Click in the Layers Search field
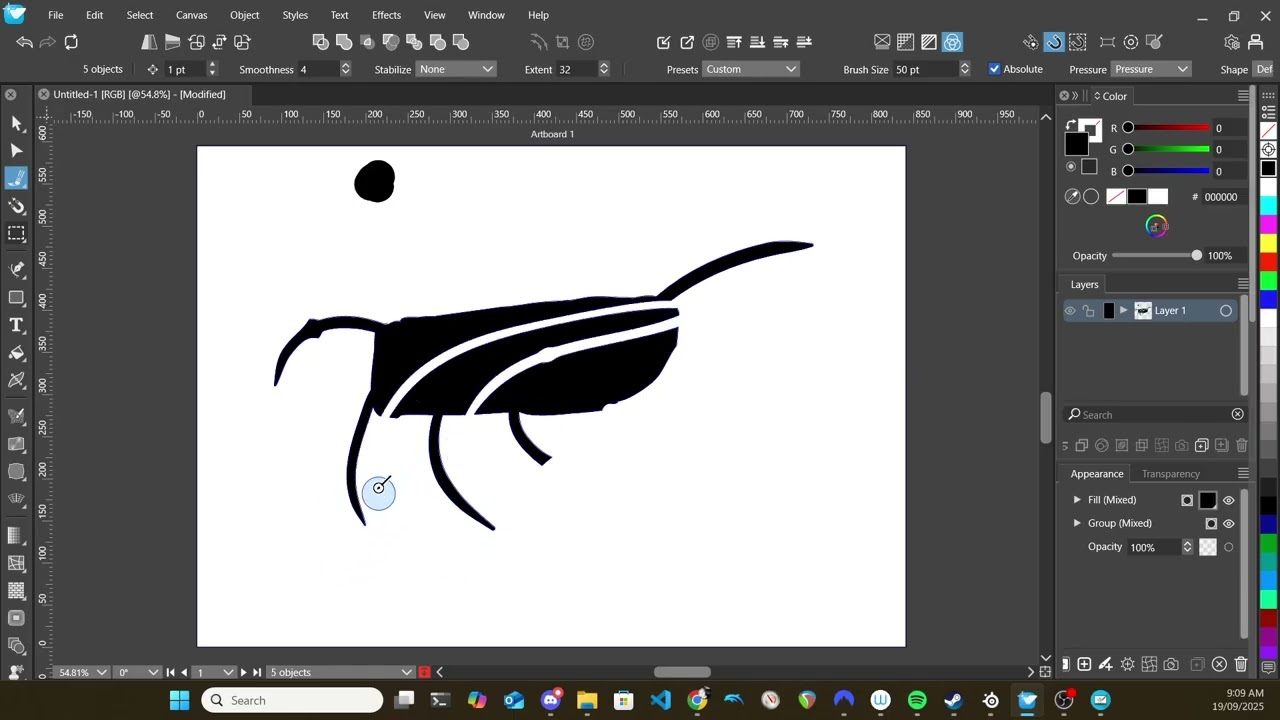 coord(1150,414)
